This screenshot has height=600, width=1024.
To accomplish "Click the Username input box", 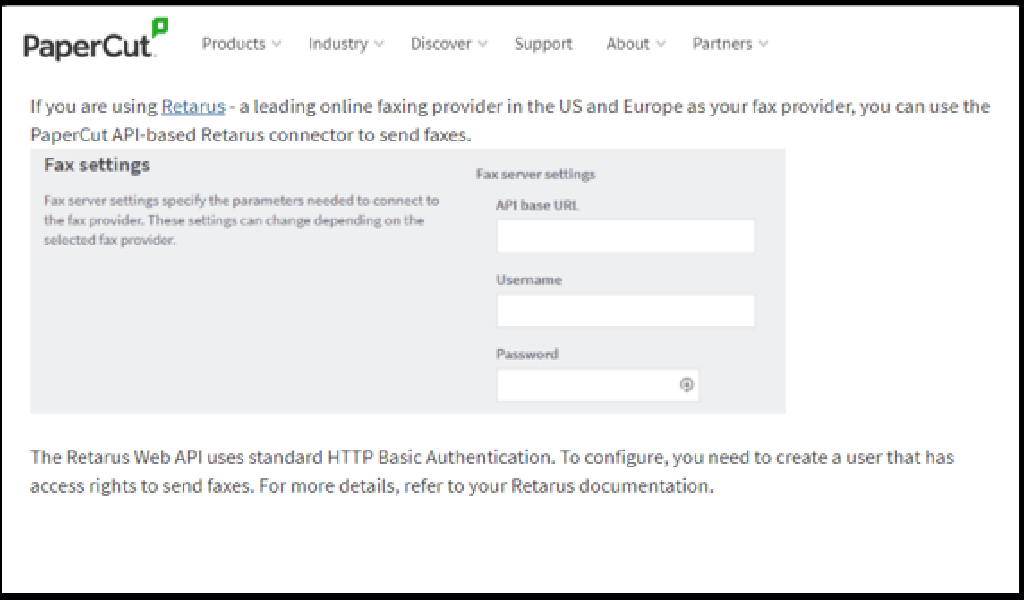I will [624, 311].
